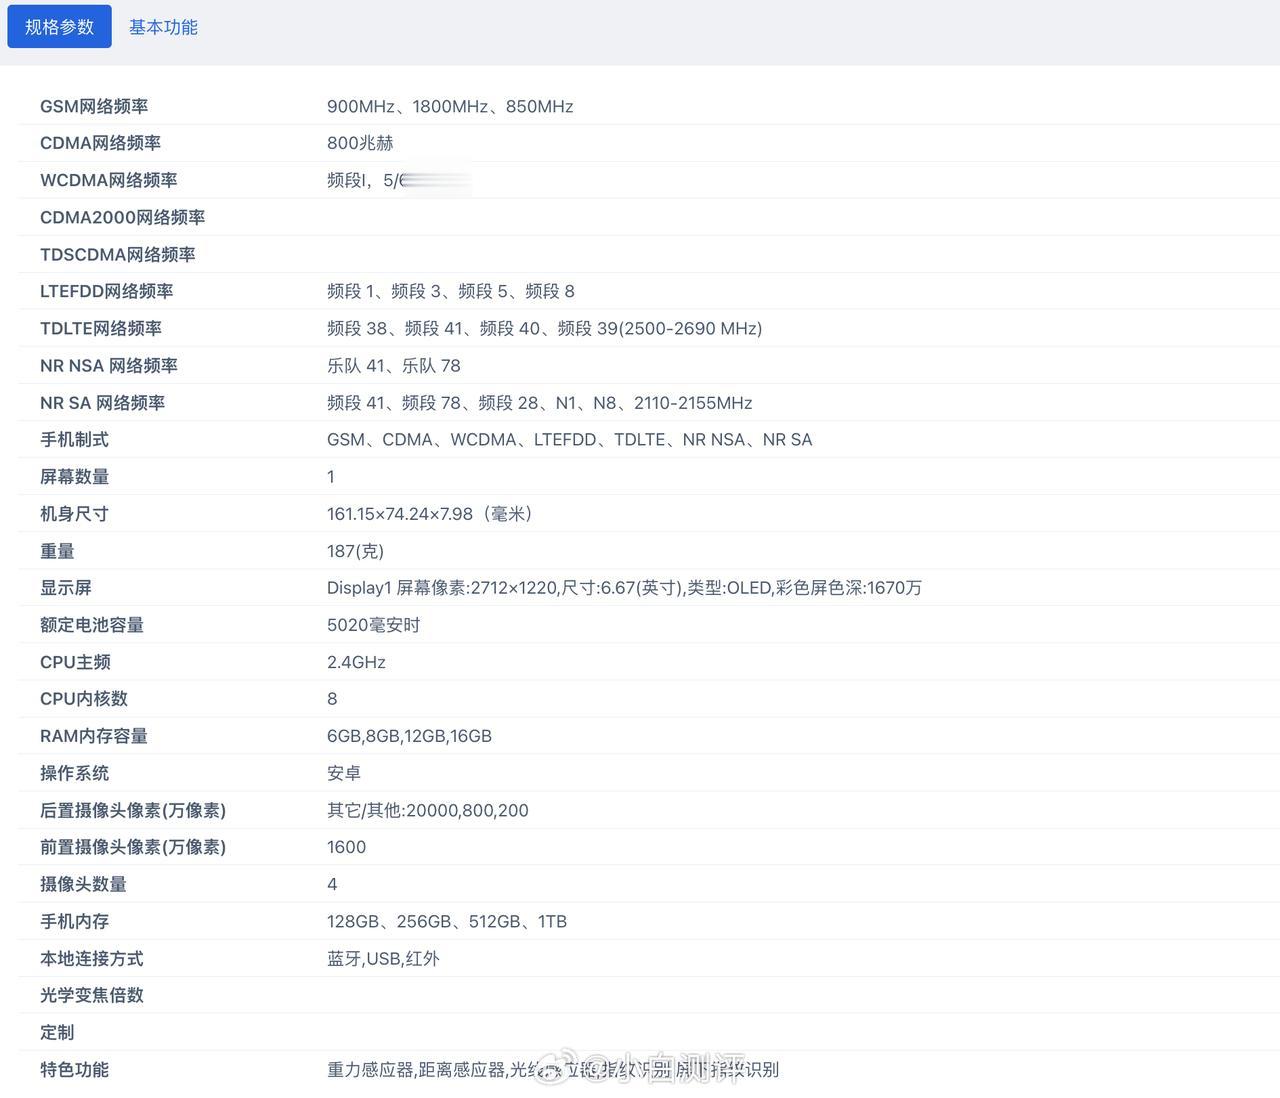The width and height of the screenshot is (1280, 1098).
Task: Select NR NSA 网络频率 value
Action: (x=393, y=365)
